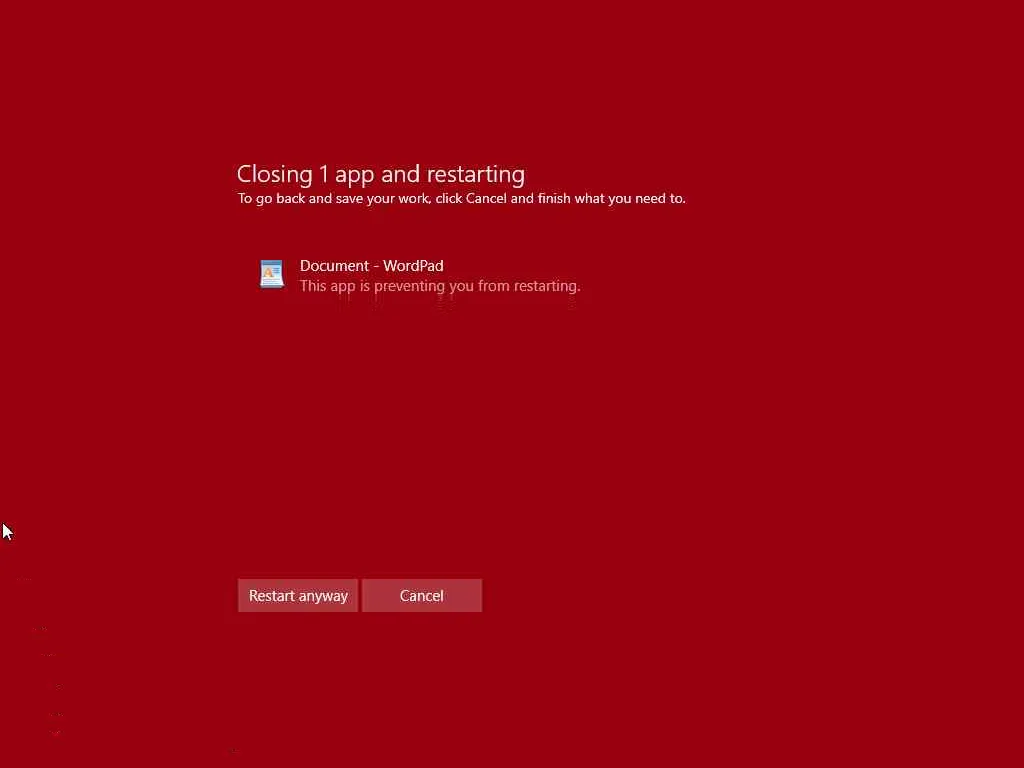Click the word 'anyway' on the restart button
The height and width of the screenshot is (768, 1024).
[x=323, y=597]
